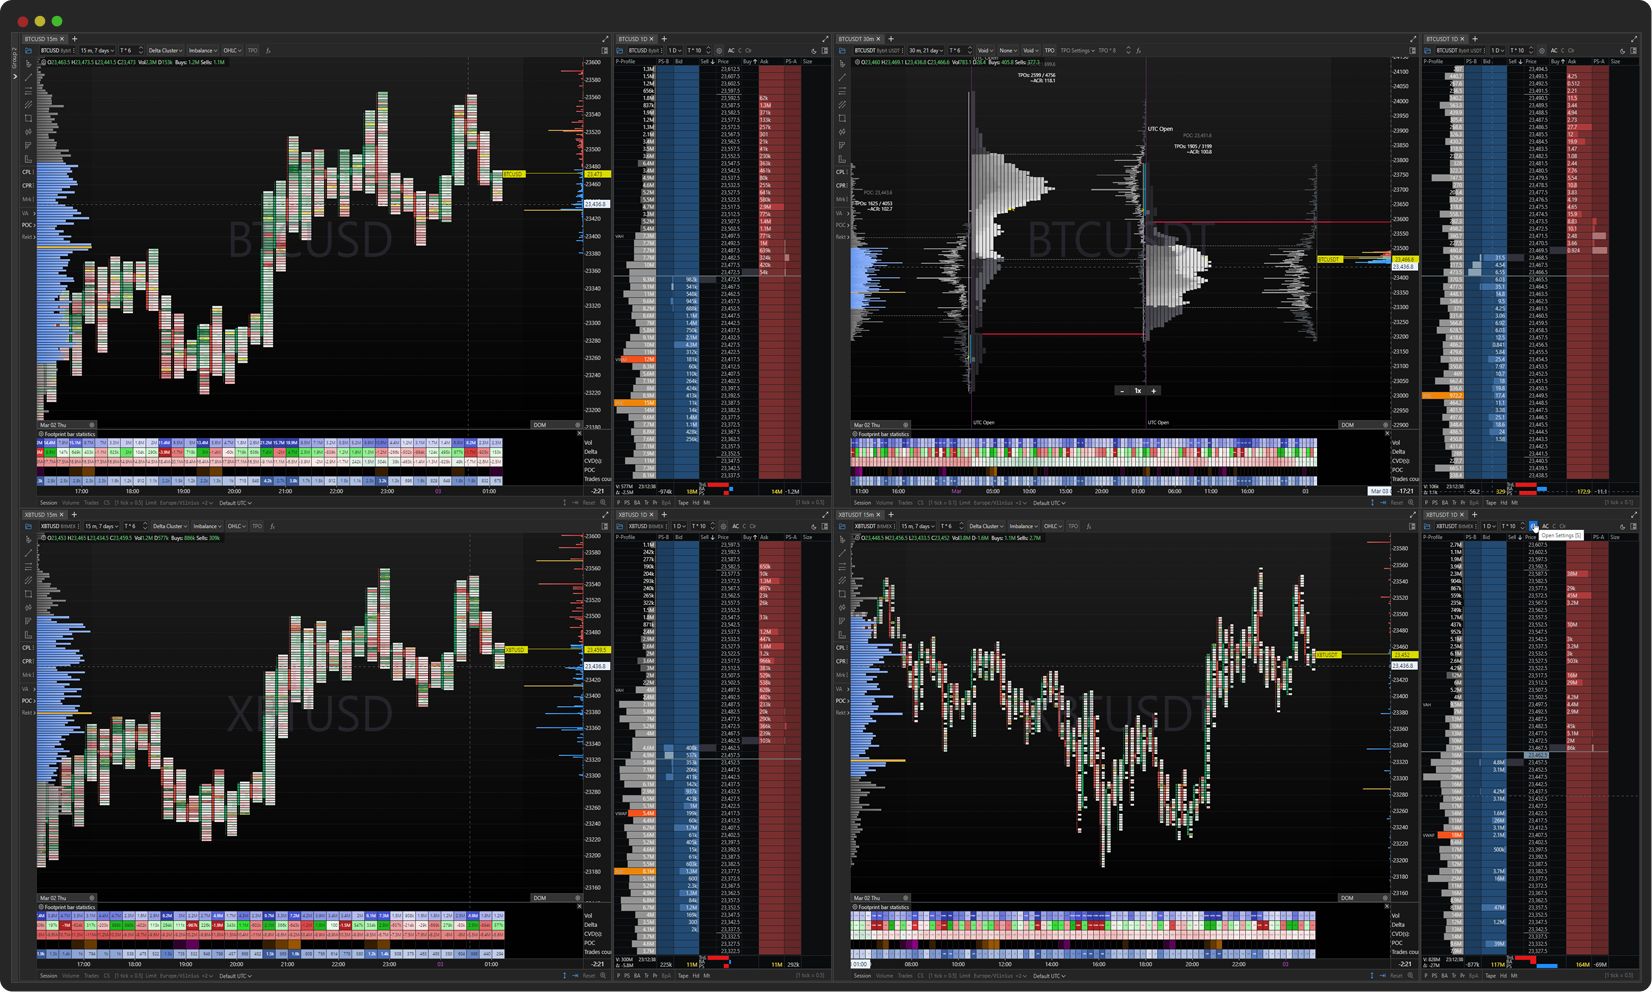Open Imbalance dropdown in BTCUSD 15m
The height and width of the screenshot is (992, 1652).
(203, 50)
